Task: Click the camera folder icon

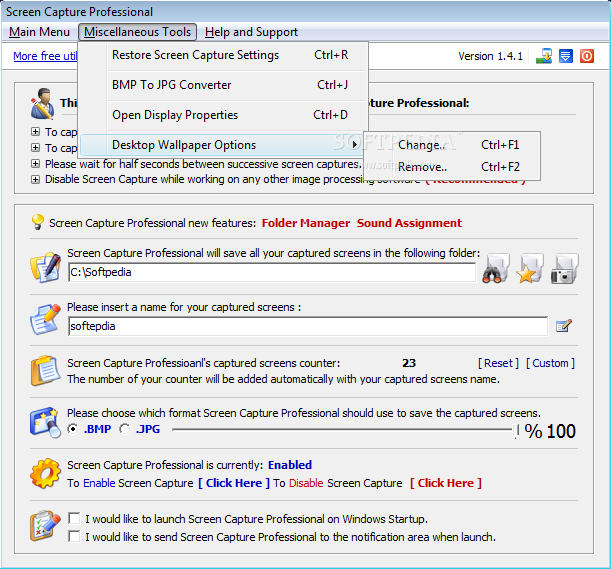Action: click(564, 269)
